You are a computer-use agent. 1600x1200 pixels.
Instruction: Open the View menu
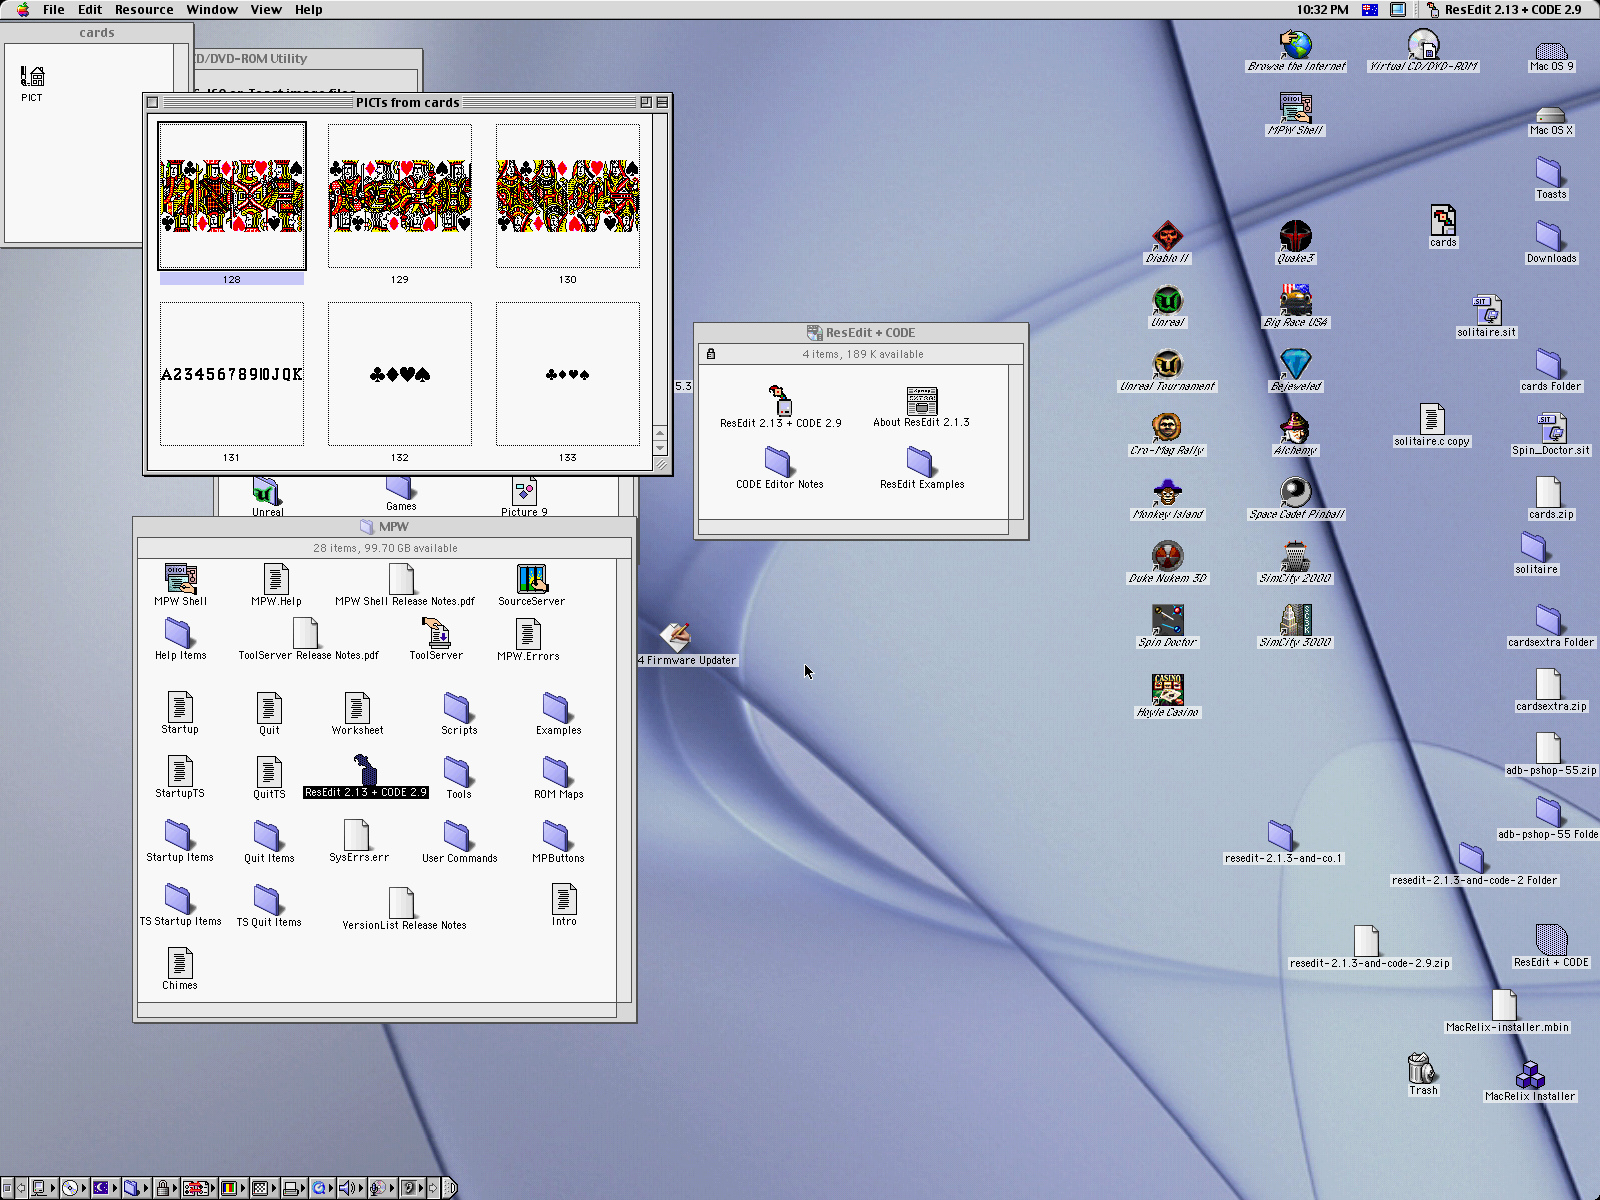pos(266,10)
